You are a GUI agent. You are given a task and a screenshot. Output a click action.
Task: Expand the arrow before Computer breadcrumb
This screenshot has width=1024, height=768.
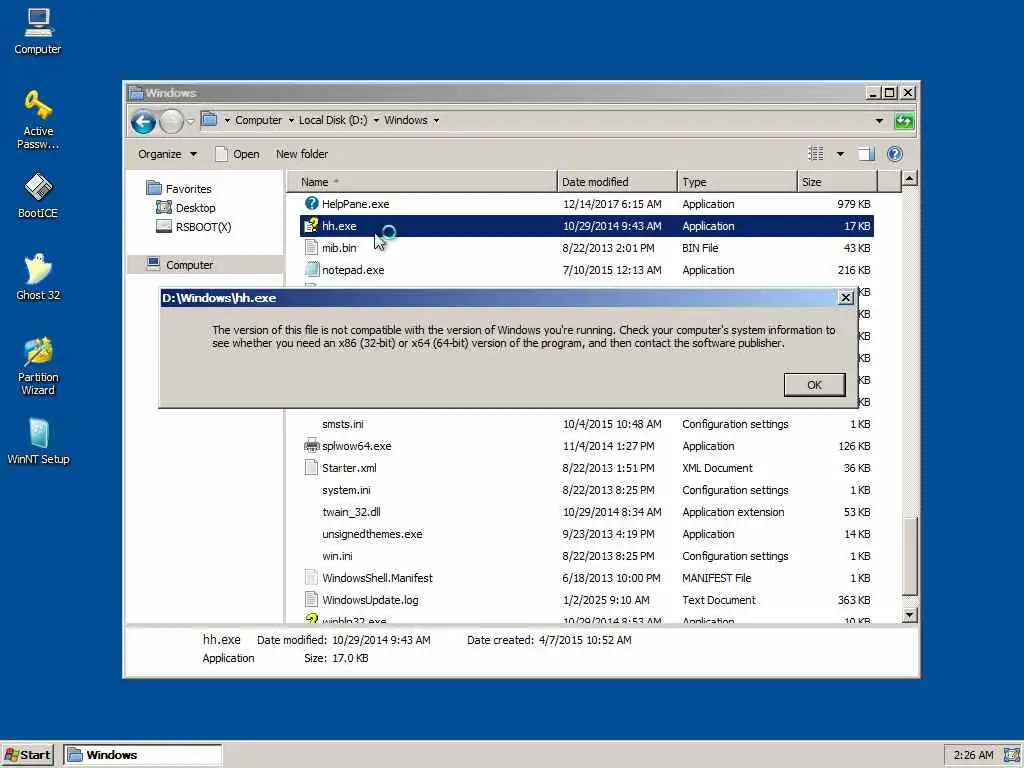pos(227,120)
